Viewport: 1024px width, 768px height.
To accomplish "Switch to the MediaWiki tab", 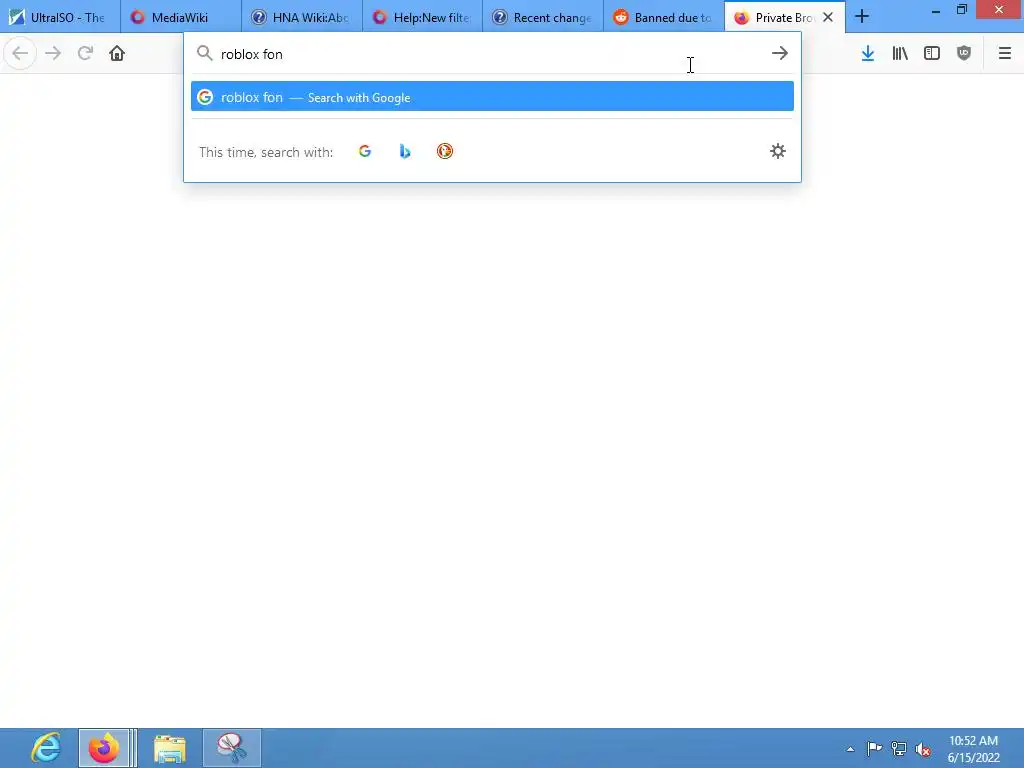I will click(181, 18).
